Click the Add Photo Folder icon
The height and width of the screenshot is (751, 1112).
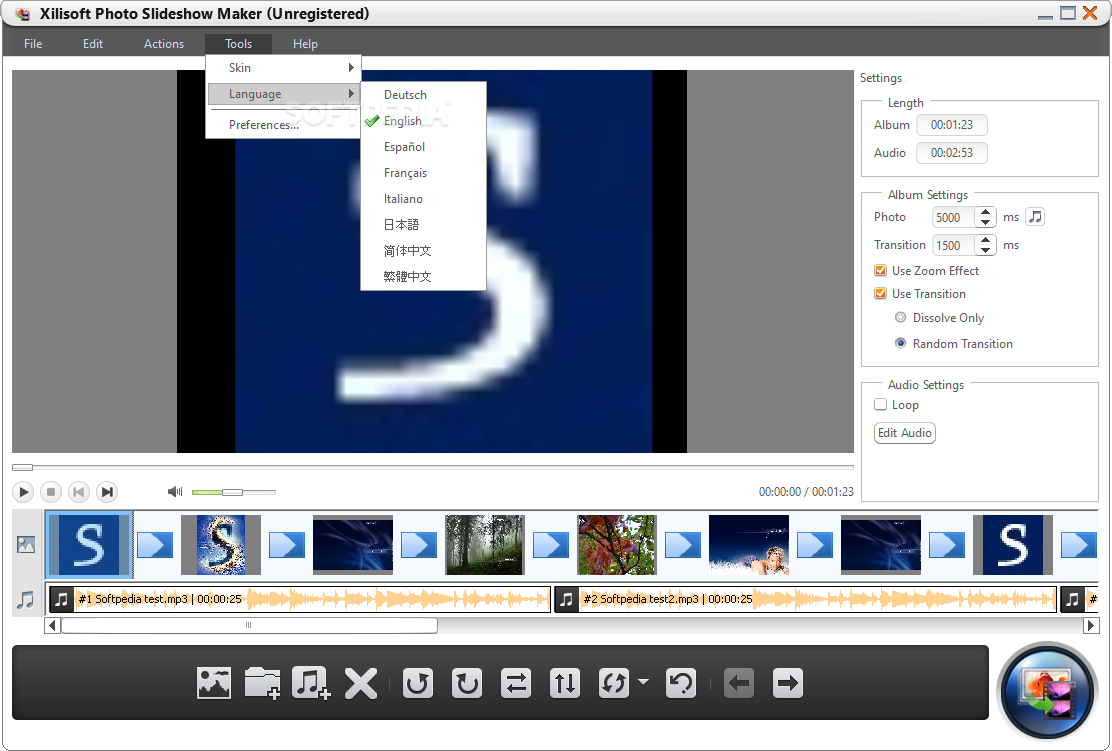[x=262, y=684]
